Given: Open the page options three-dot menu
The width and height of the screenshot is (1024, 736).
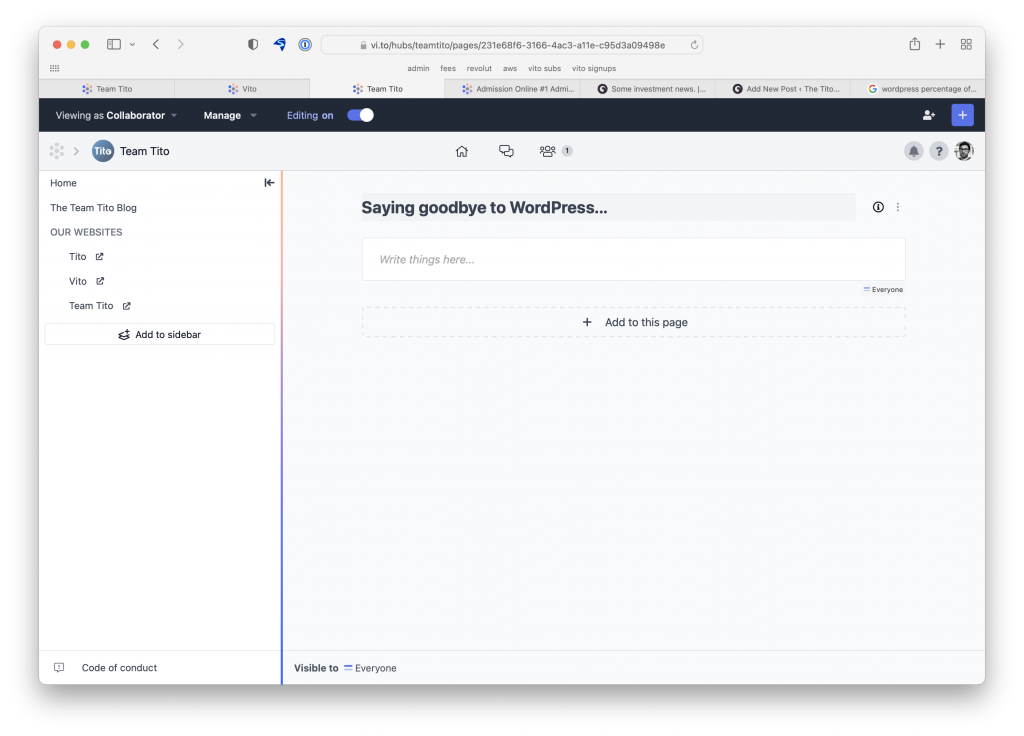Looking at the screenshot, I should [898, 207].
